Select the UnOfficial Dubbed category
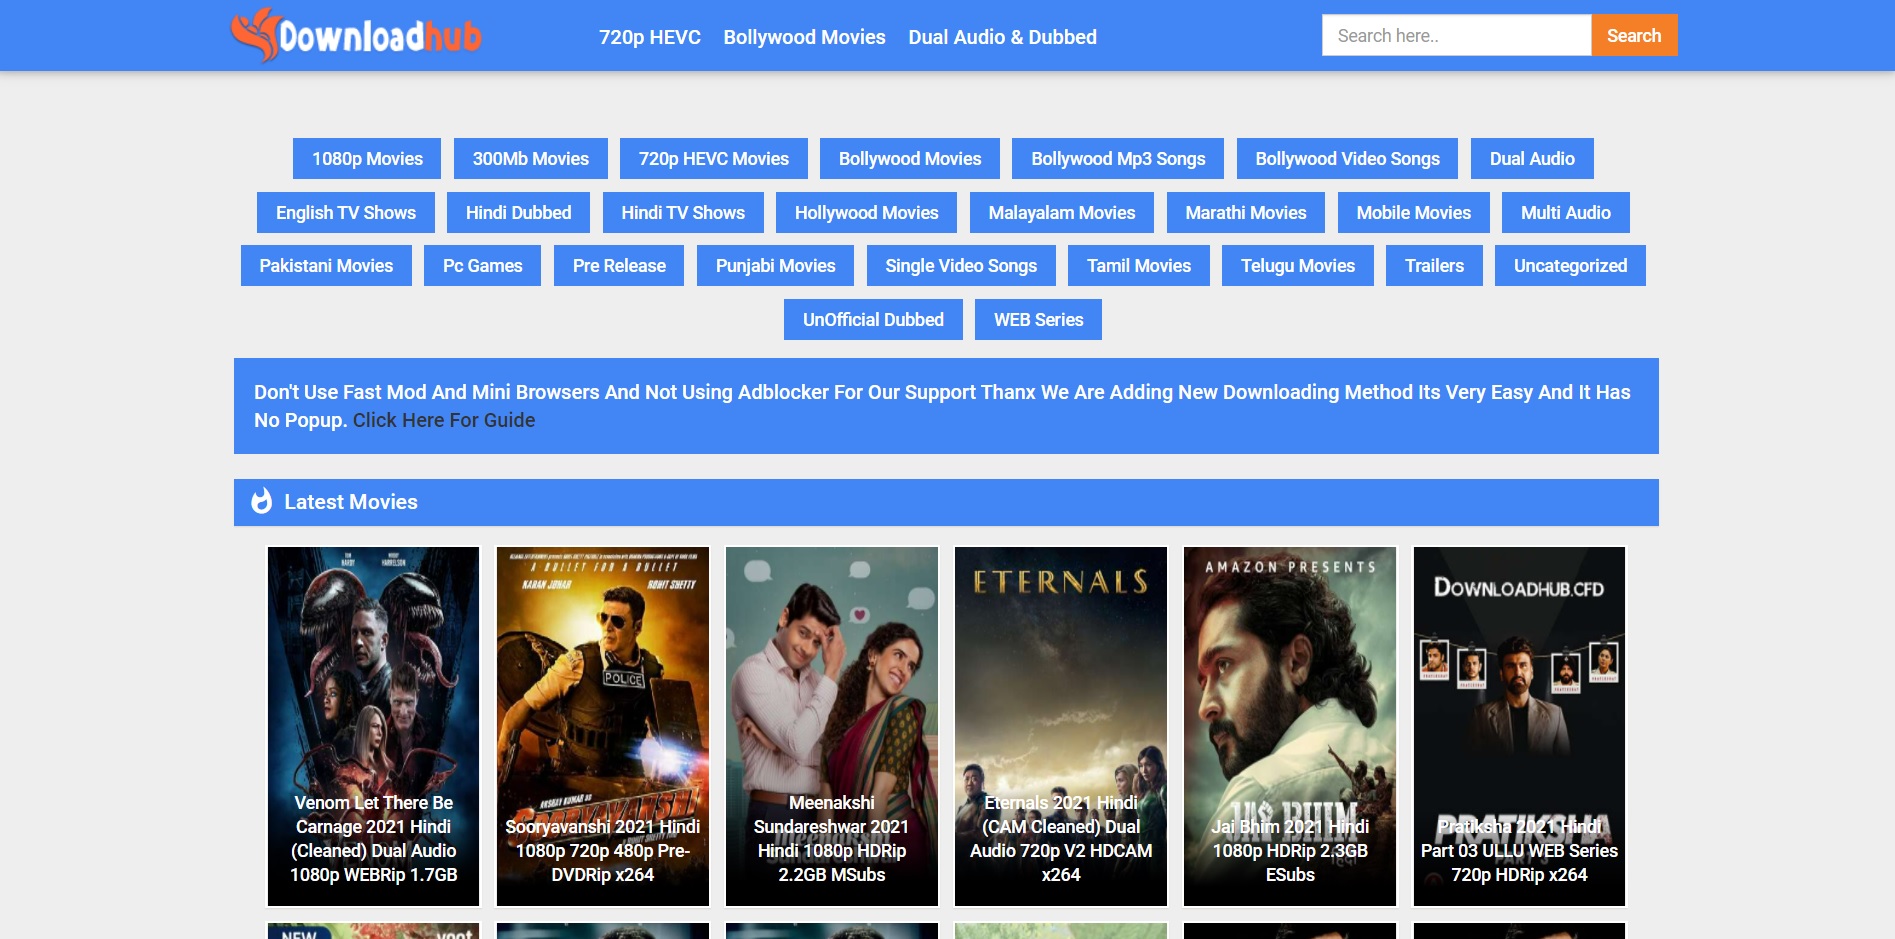 pyautogui.click(x=873, y=320)
